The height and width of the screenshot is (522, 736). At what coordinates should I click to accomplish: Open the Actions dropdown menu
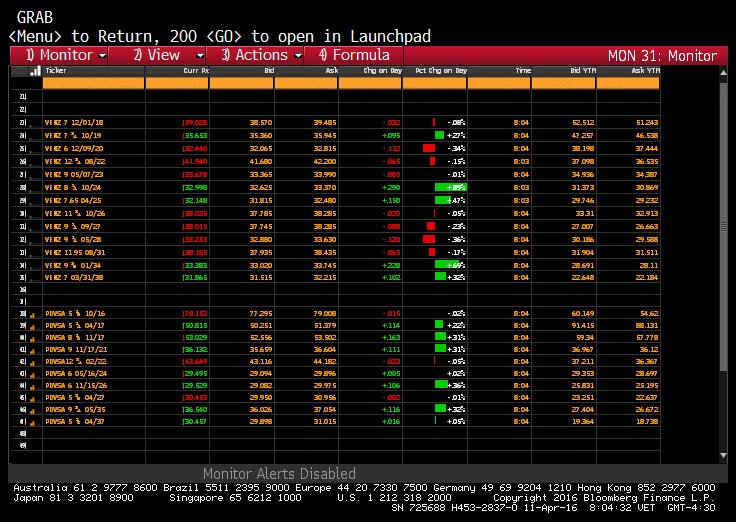(261, 55)
